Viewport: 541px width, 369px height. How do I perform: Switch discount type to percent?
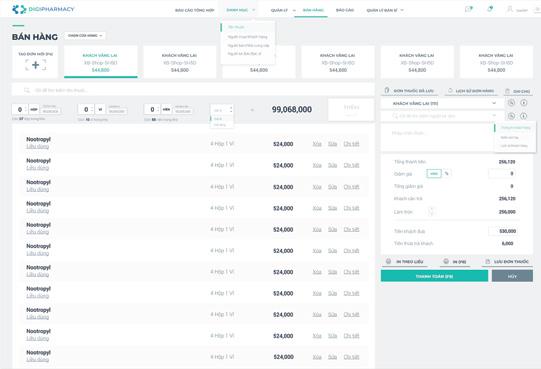pos(446,173)
